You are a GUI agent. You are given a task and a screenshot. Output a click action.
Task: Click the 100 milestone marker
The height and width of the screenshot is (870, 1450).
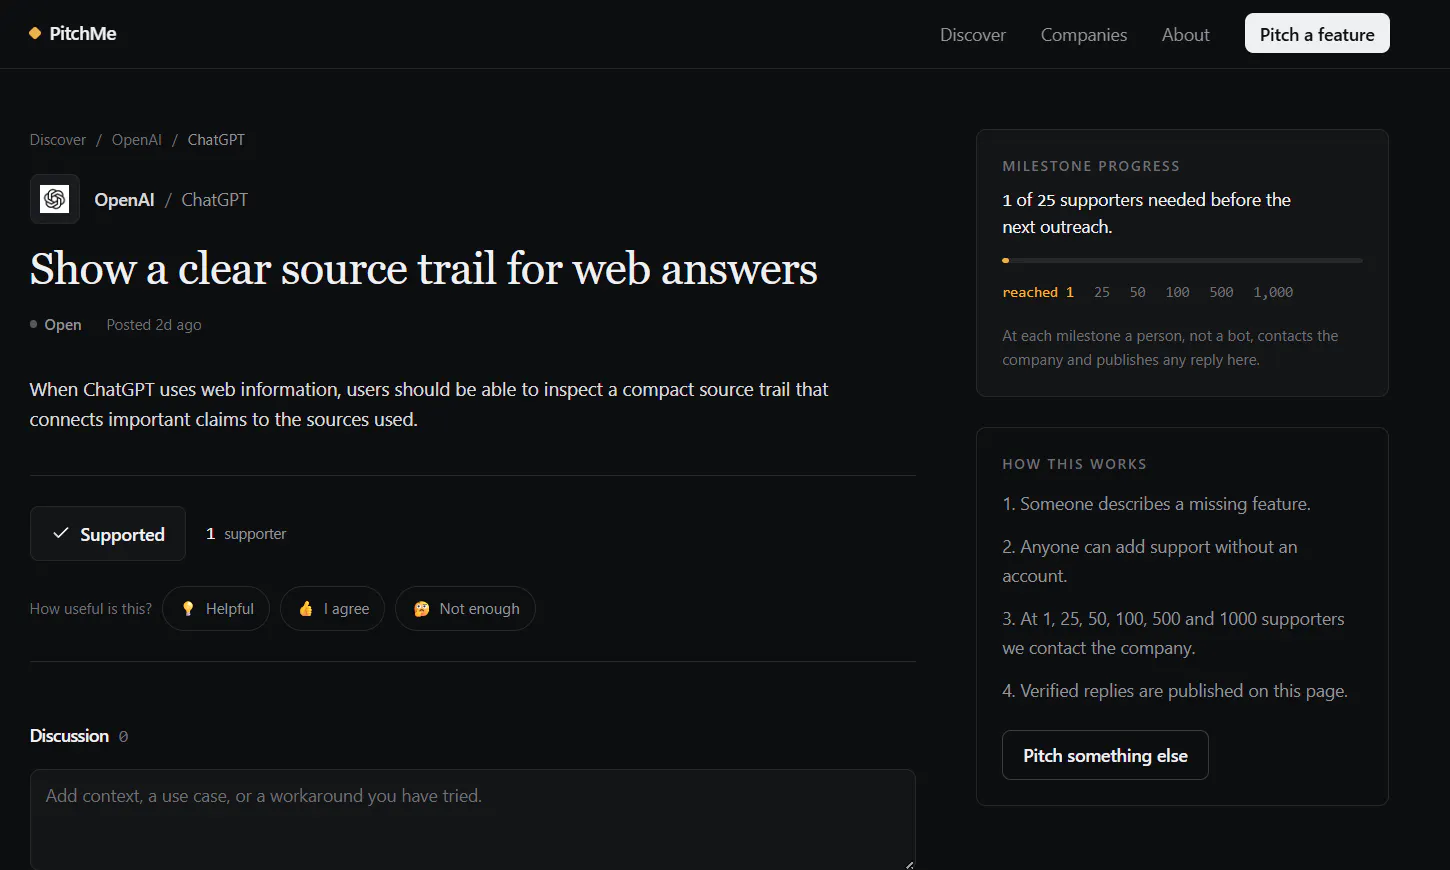[x=1178, y=292]
